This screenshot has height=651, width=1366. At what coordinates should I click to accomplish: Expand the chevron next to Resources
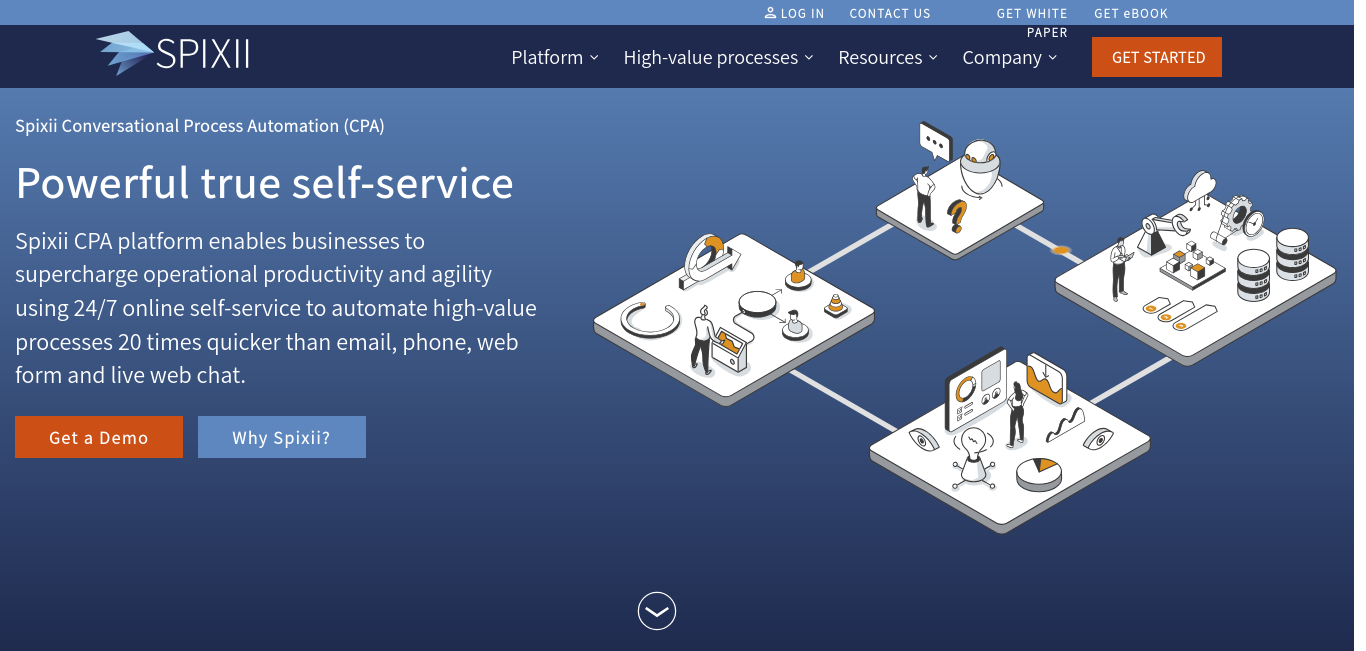click(933, 58)
